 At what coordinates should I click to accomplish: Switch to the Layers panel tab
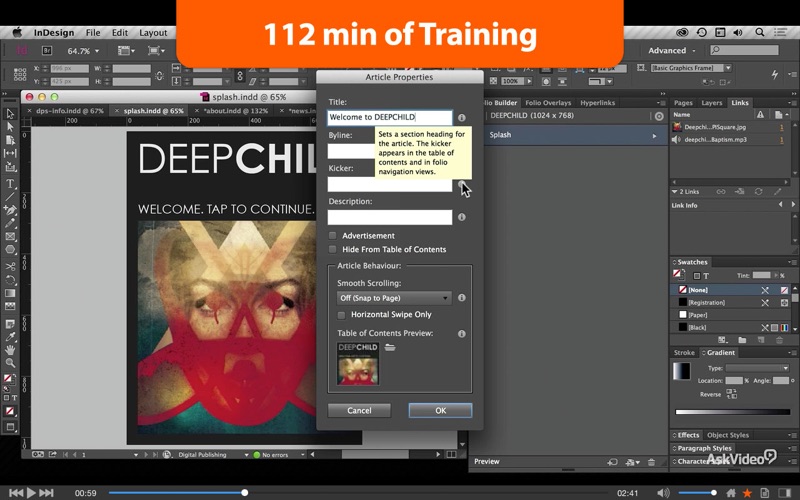click(712, 103)
